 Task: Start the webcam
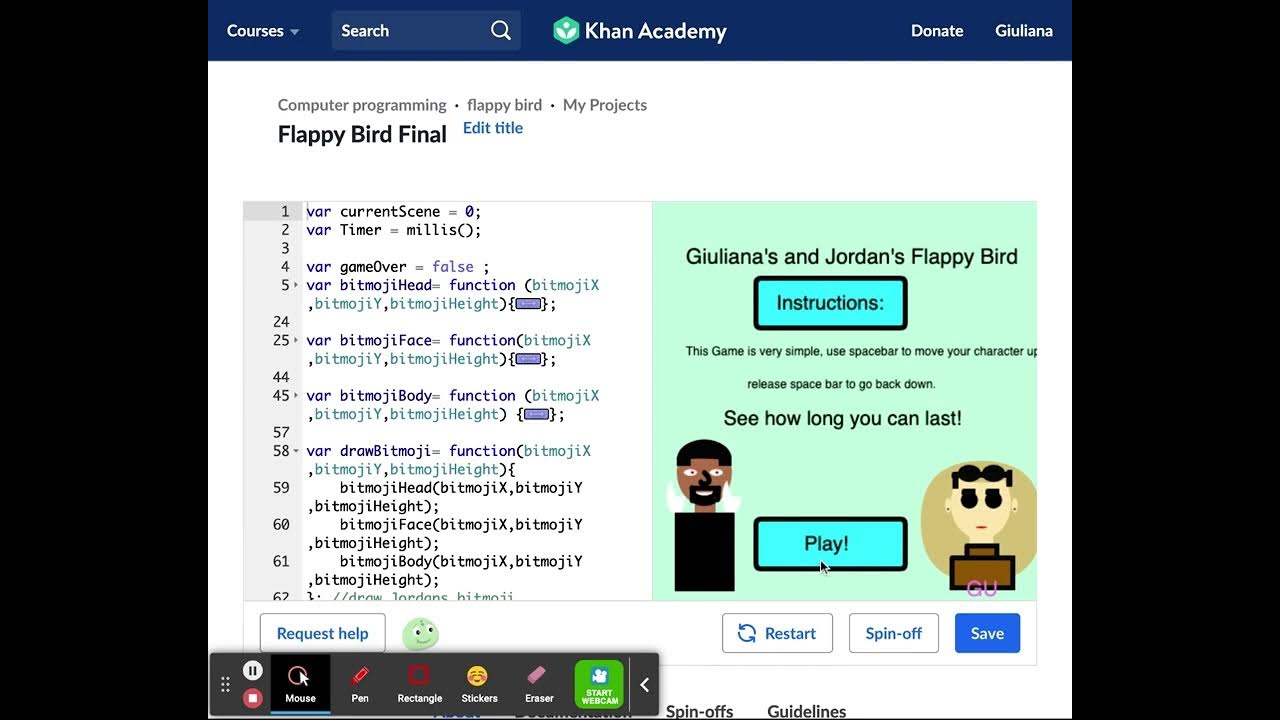(x=599, y=684)
